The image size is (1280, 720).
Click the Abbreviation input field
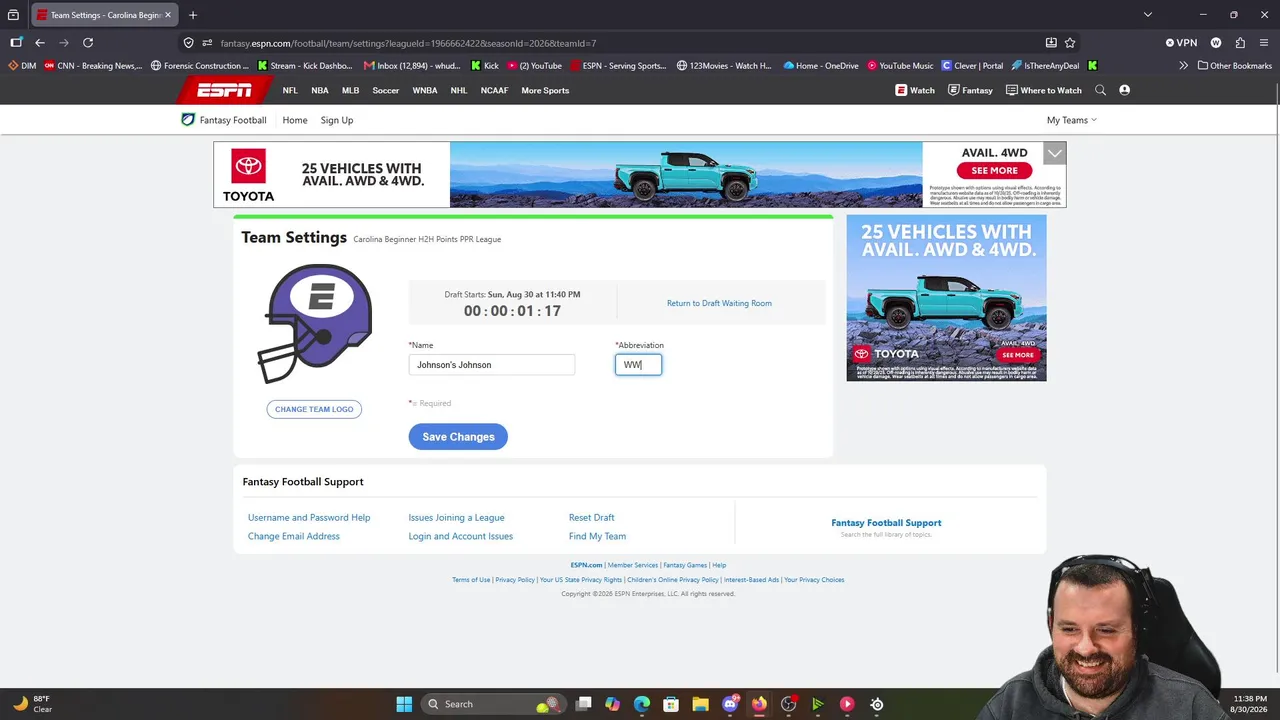tap(638, 365)
